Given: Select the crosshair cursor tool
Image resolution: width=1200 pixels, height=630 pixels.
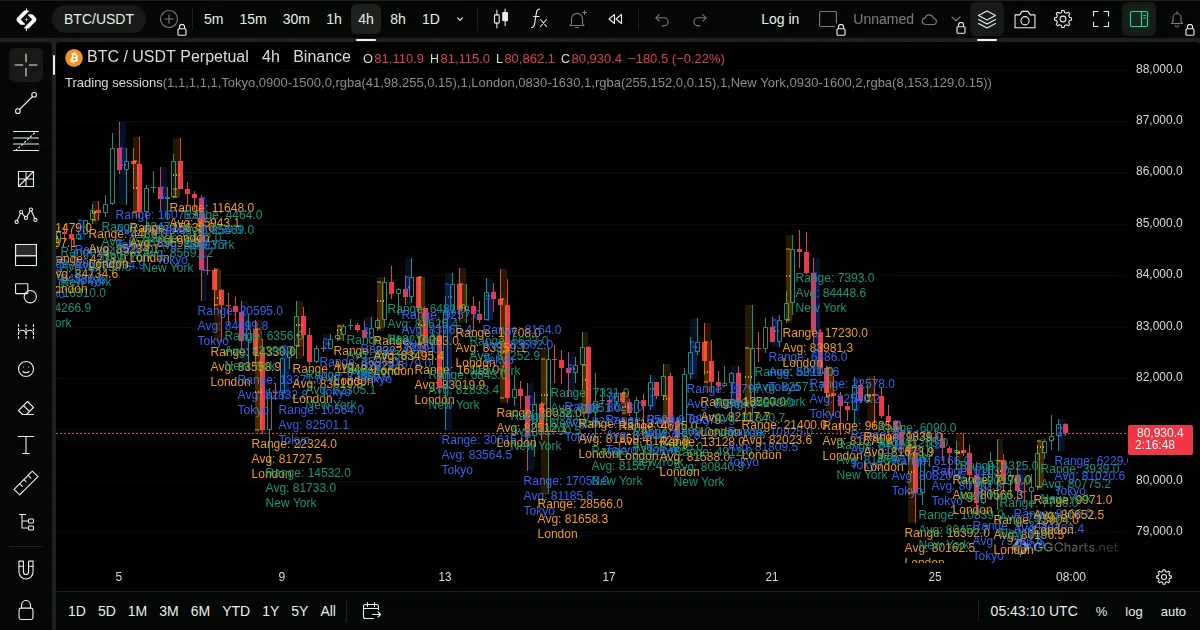Looking at the screenshot, I should pos(26,65).
